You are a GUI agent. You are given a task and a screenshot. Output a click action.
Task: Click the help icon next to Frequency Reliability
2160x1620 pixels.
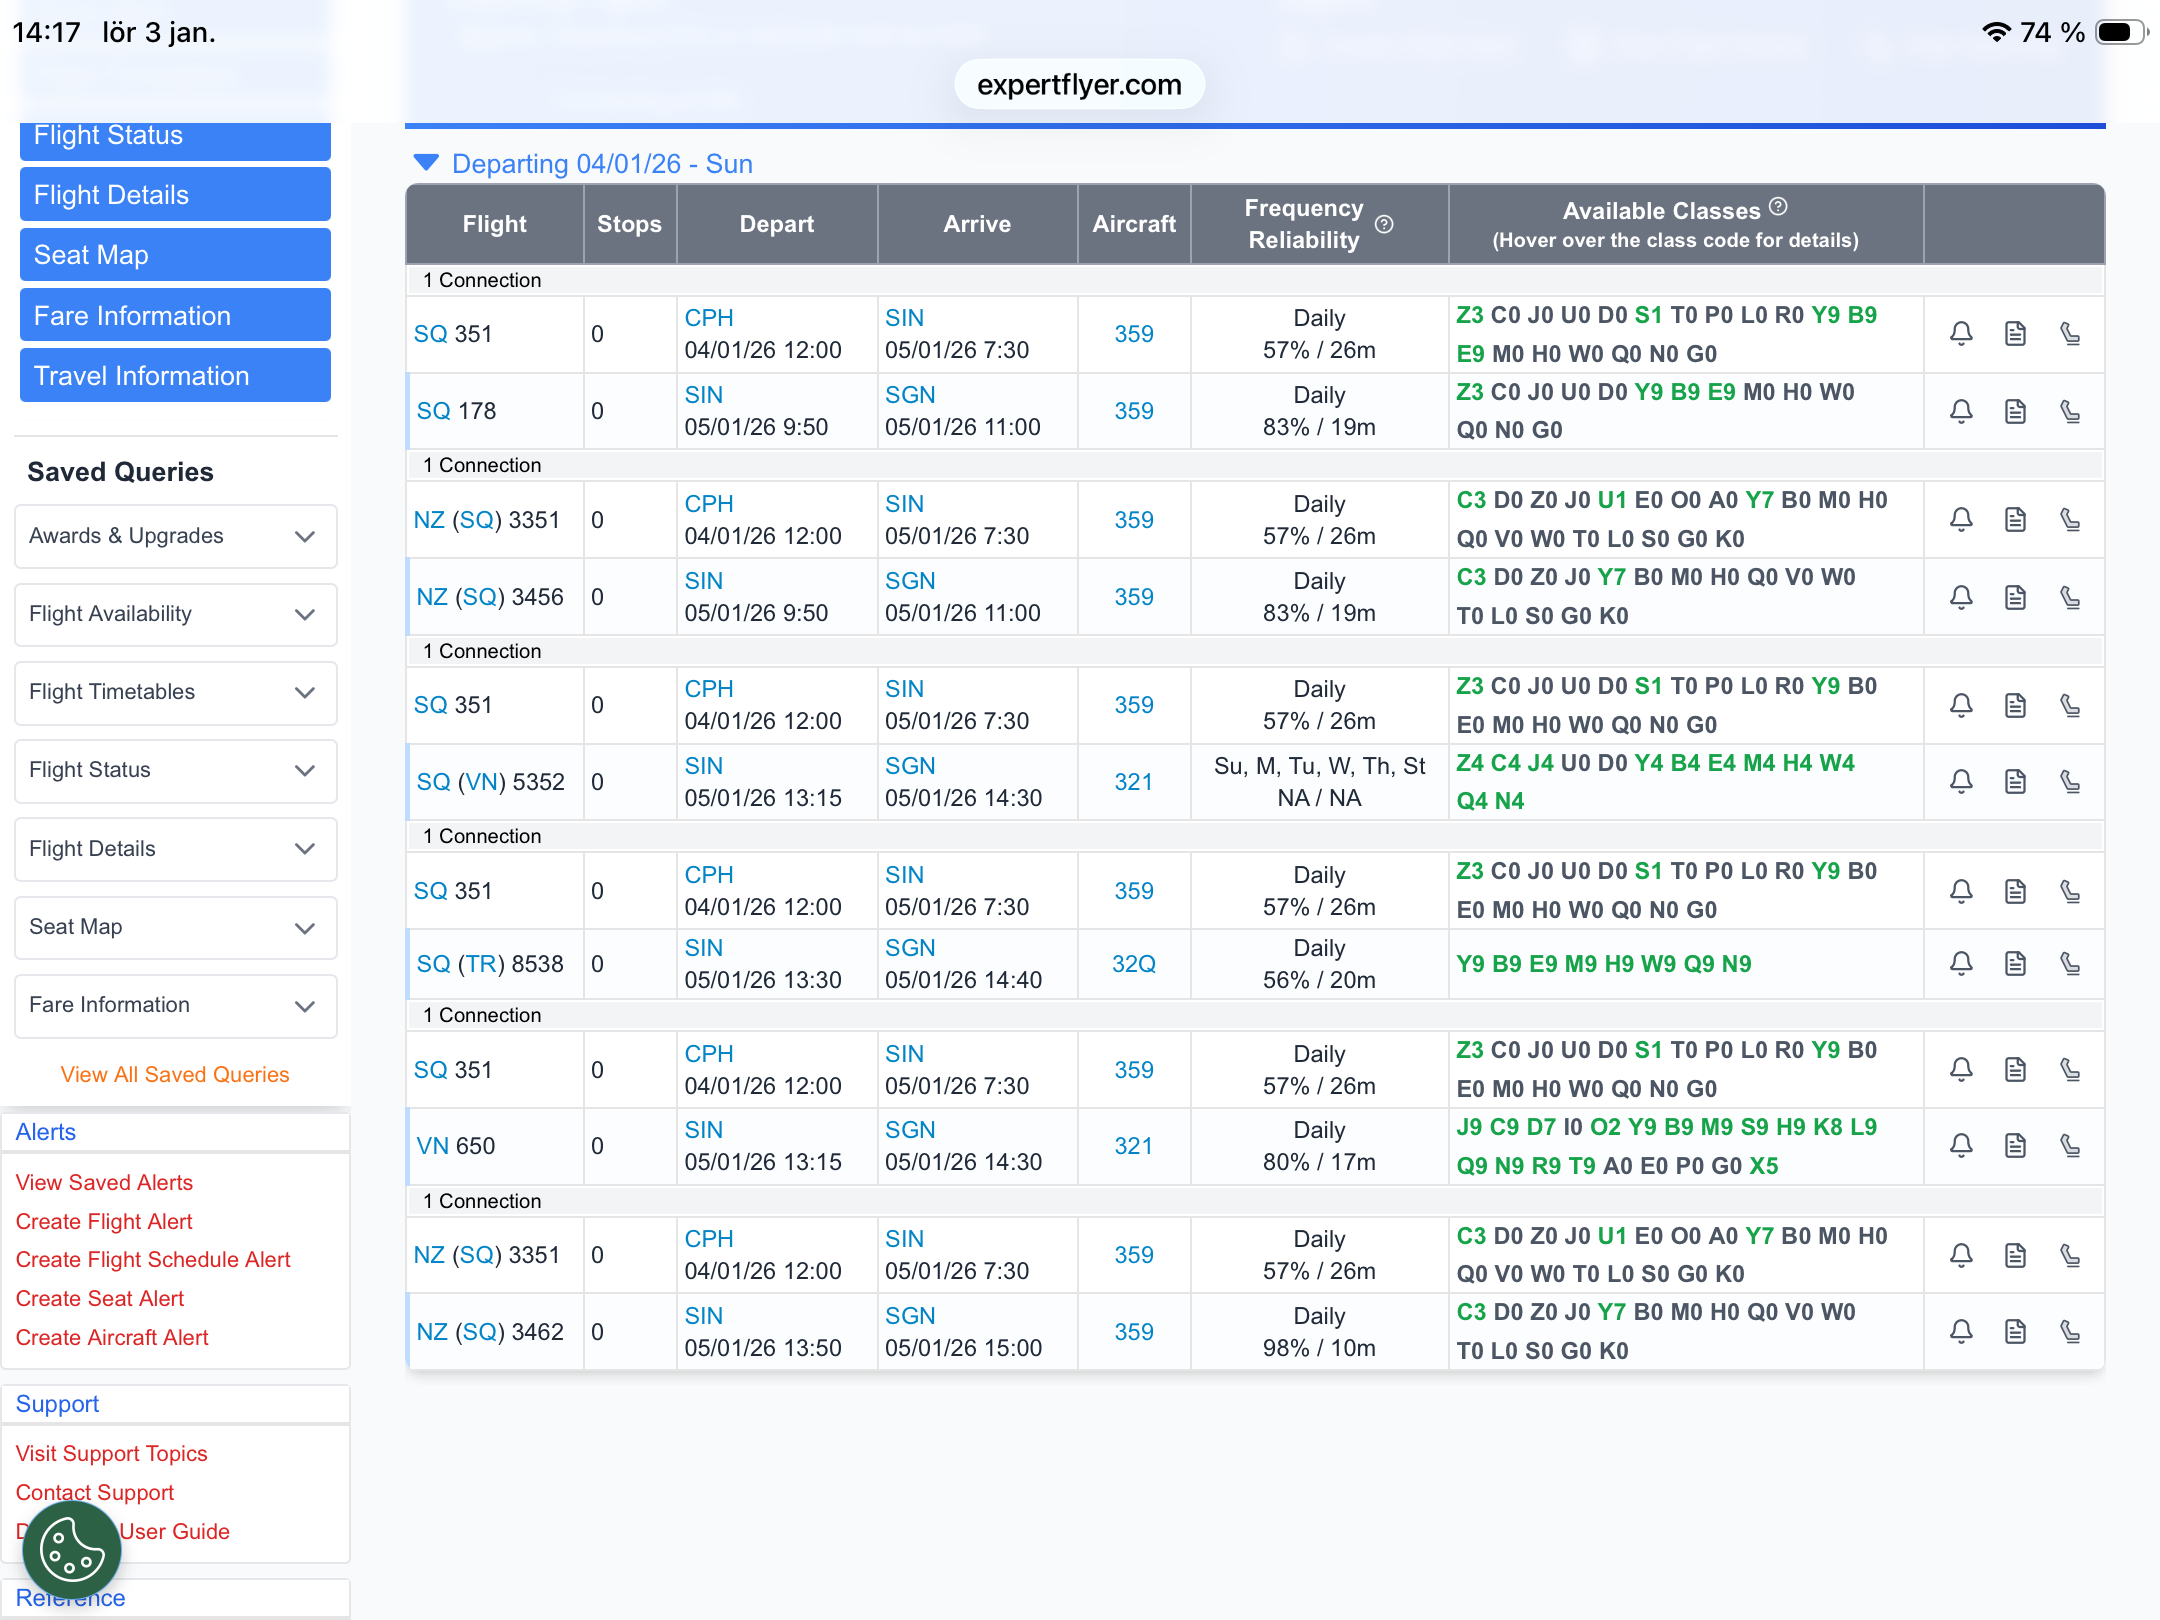1384,224
